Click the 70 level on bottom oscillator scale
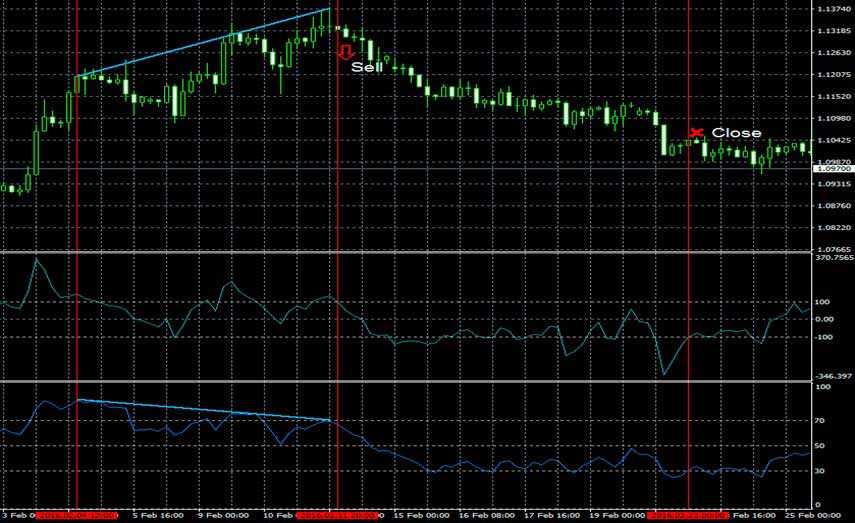The image size is (855, 523). pos(823,422)
